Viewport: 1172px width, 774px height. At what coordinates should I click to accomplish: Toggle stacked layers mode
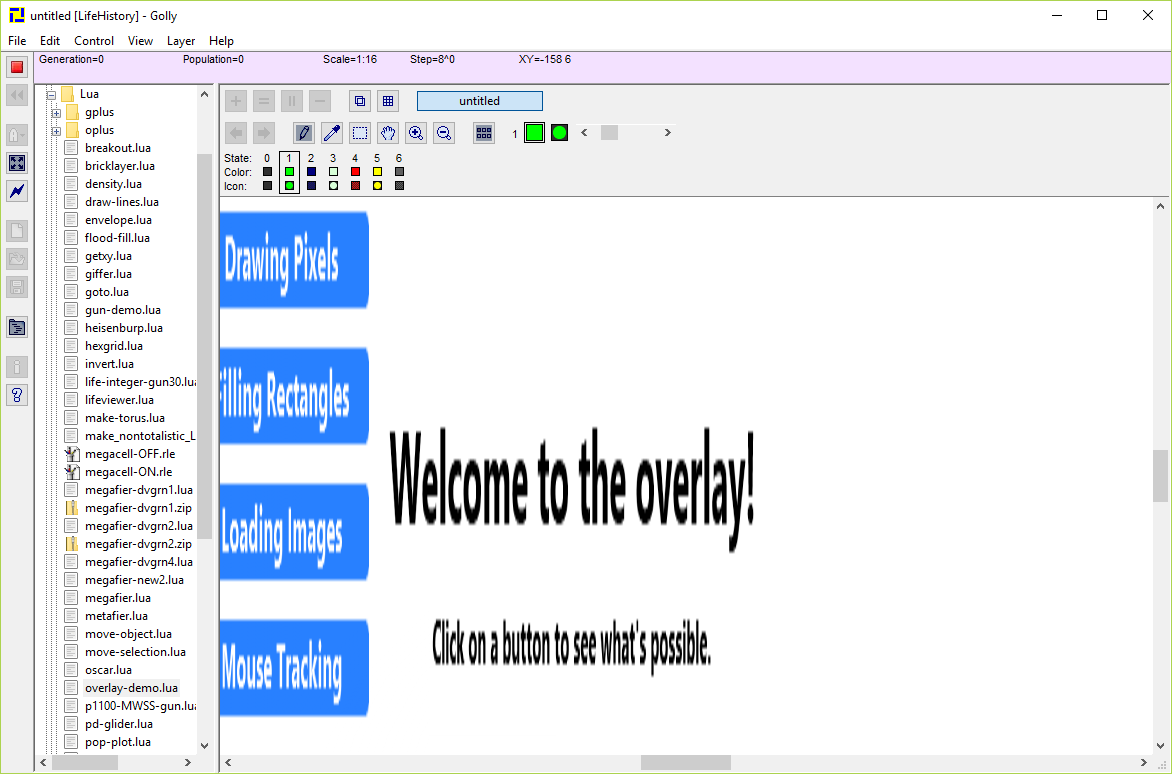coord(360,101)
